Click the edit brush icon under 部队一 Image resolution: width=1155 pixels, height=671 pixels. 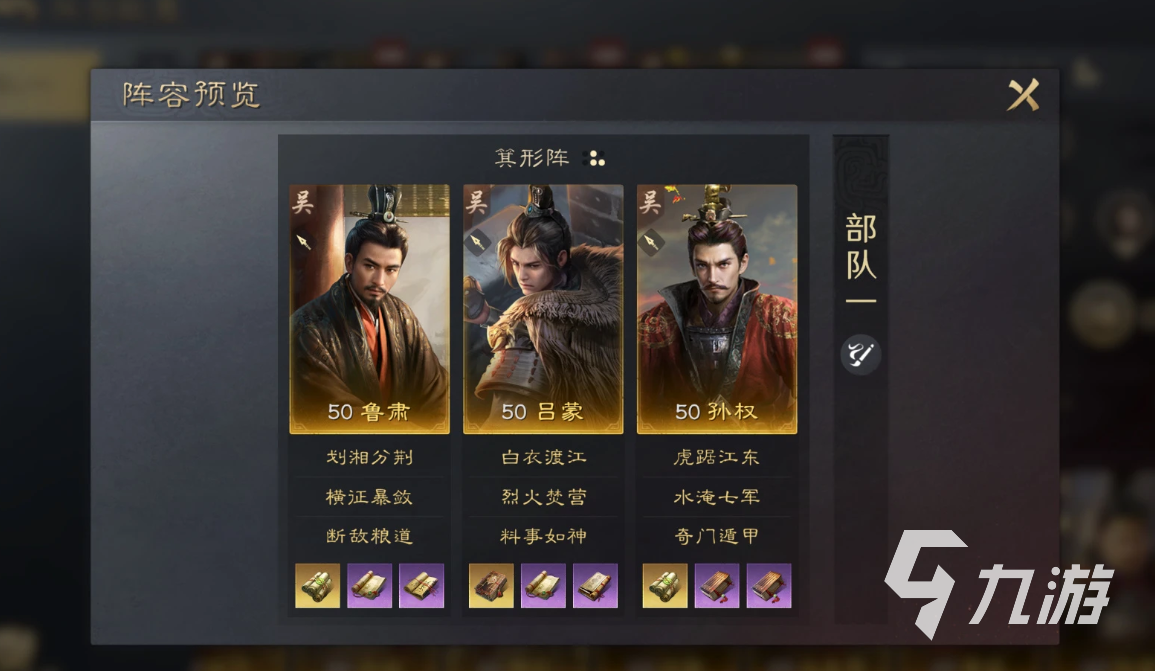tap(860, 354)
